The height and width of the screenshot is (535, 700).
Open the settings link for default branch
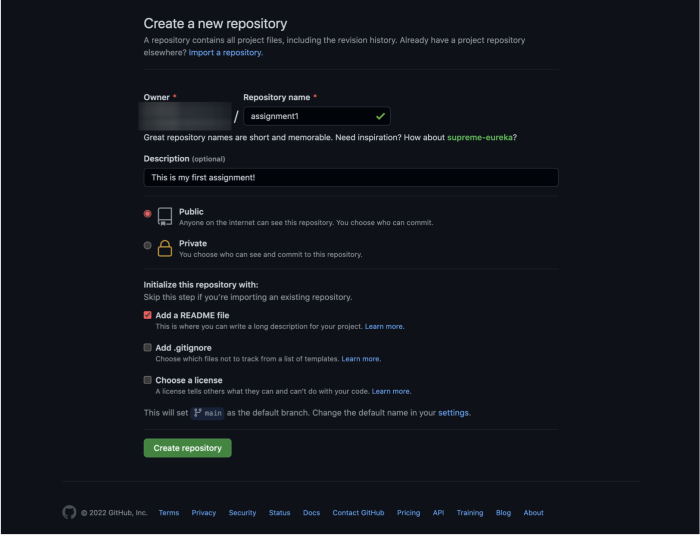pyautogui.click(x=453, y=412)
